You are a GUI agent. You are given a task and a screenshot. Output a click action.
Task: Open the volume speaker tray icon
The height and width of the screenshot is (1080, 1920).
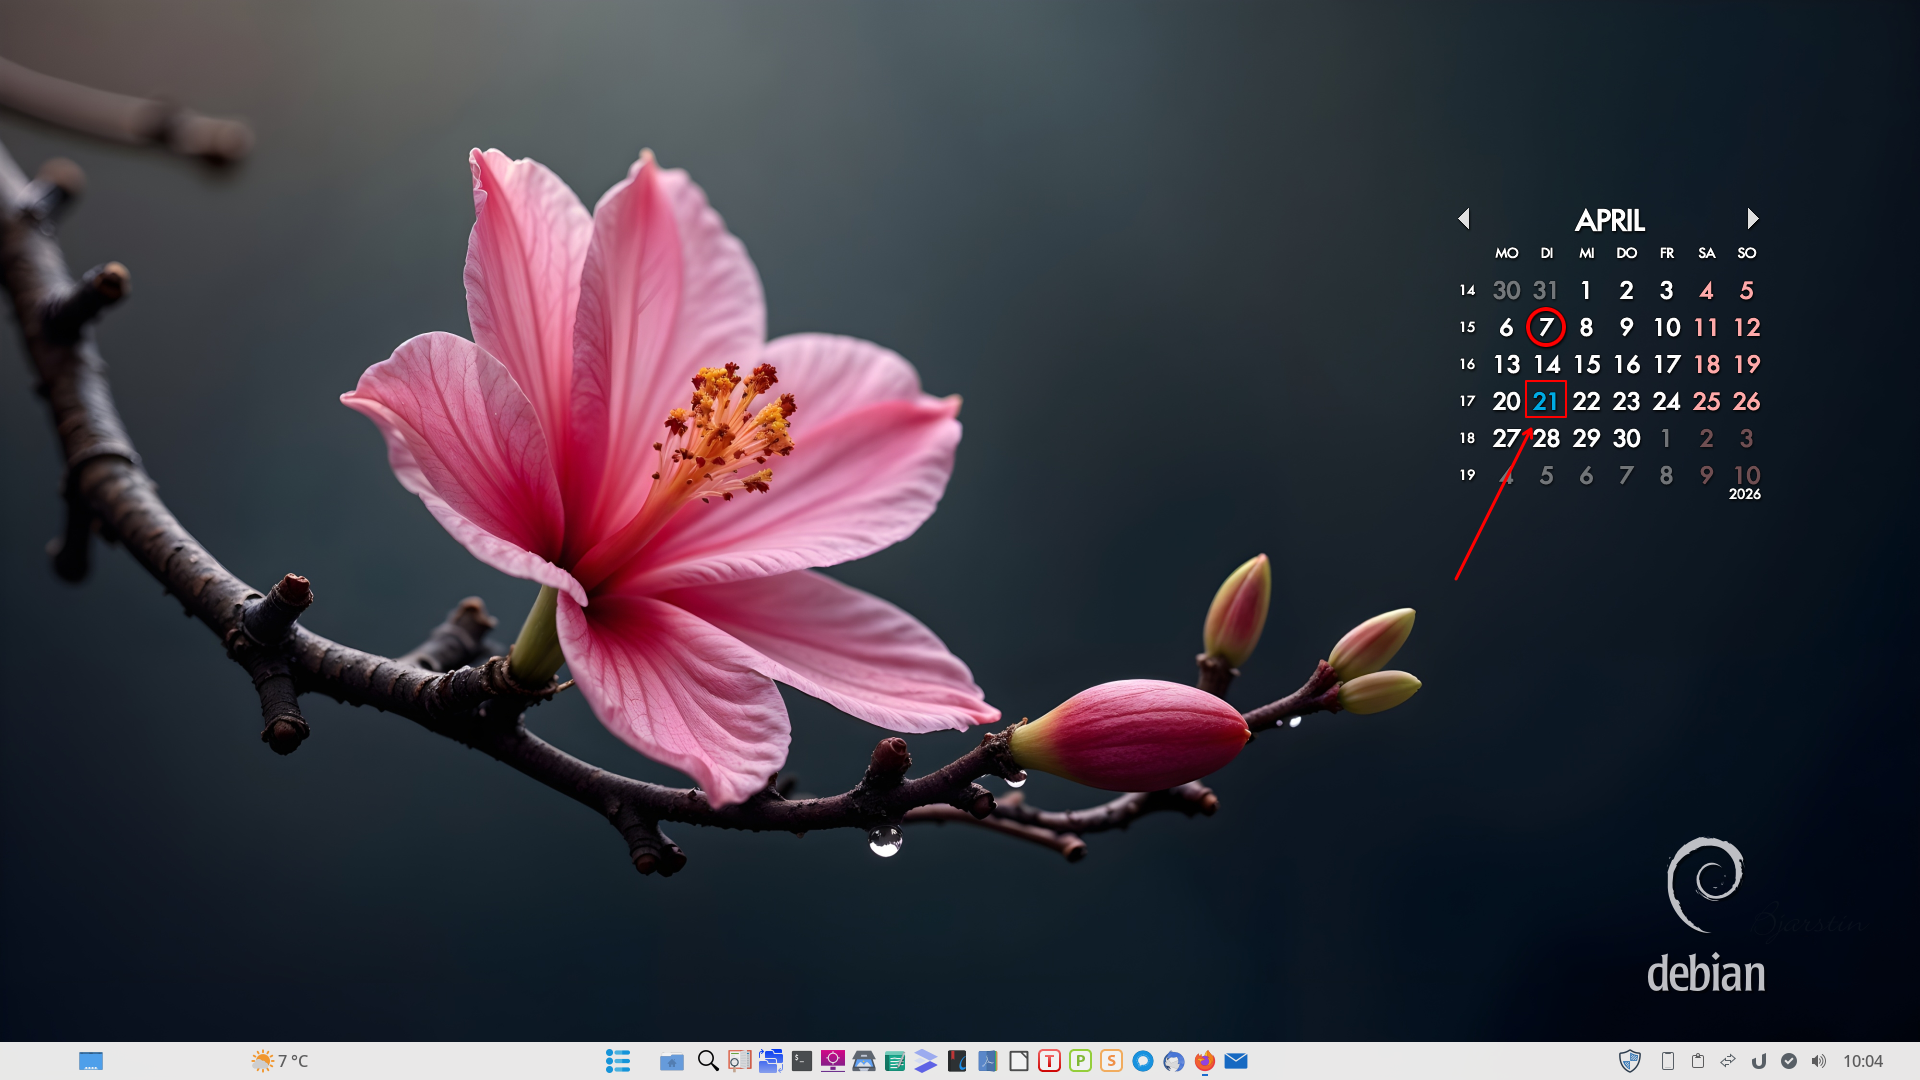[1819, 1061]
